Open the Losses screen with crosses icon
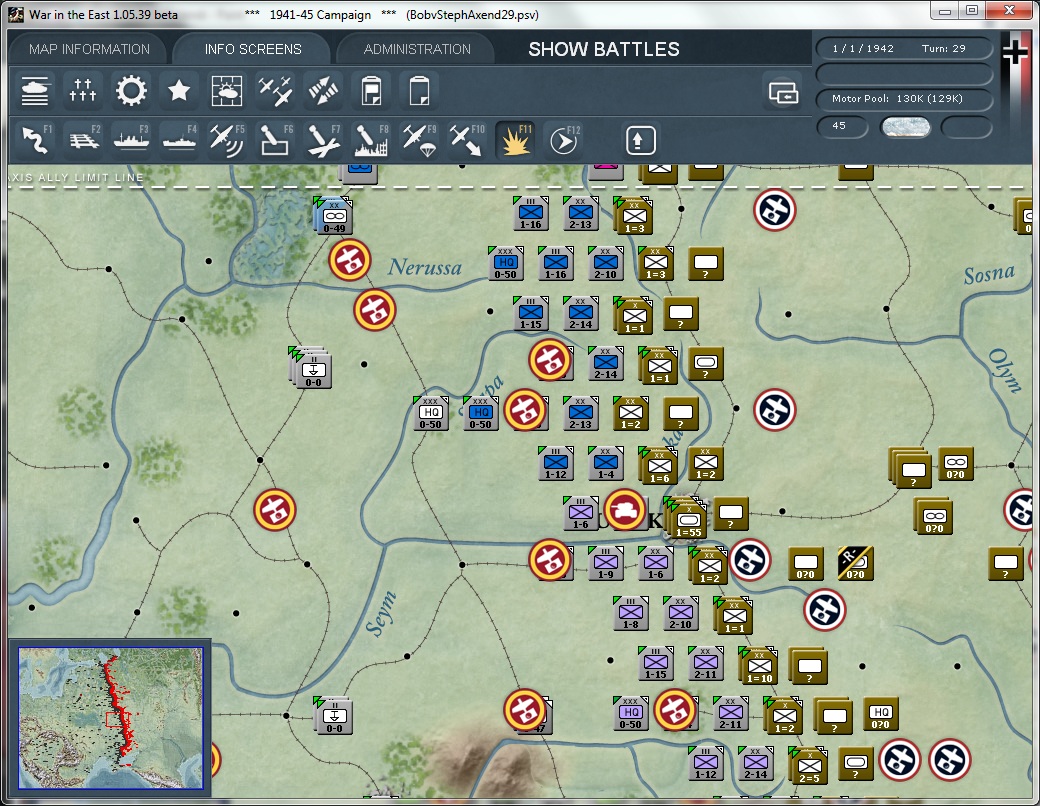The width and height of the screenshot is (1040, 806). [83, 90]
